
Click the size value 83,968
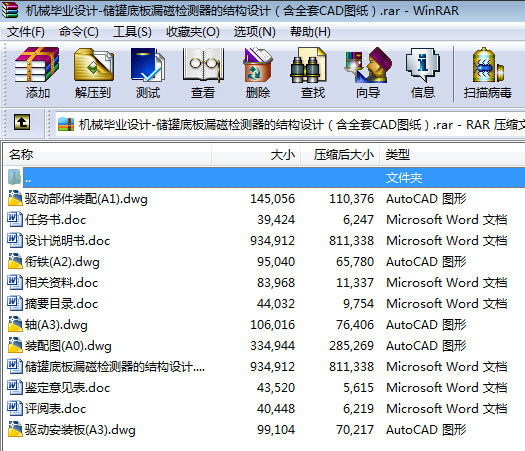[x=276, y=283]
